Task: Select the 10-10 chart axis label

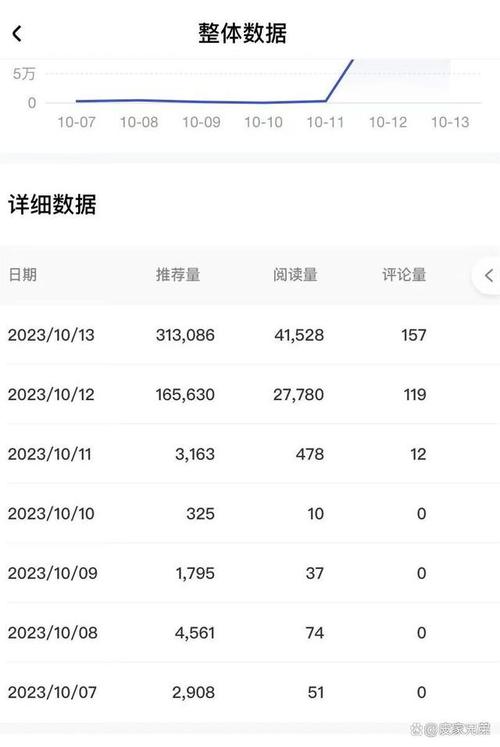Action: 263,122
